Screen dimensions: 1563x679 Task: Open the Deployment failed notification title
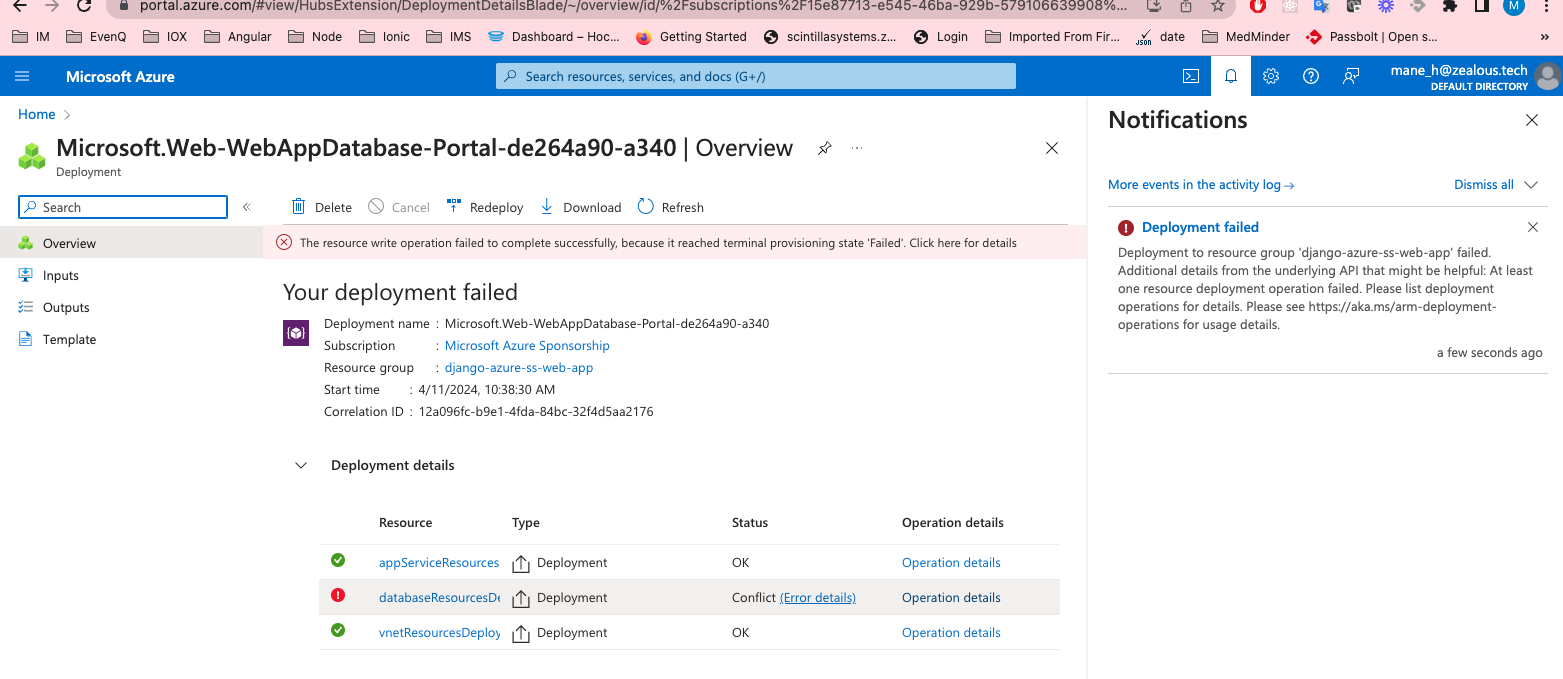pyautogui.click(x=1200, y=227)
